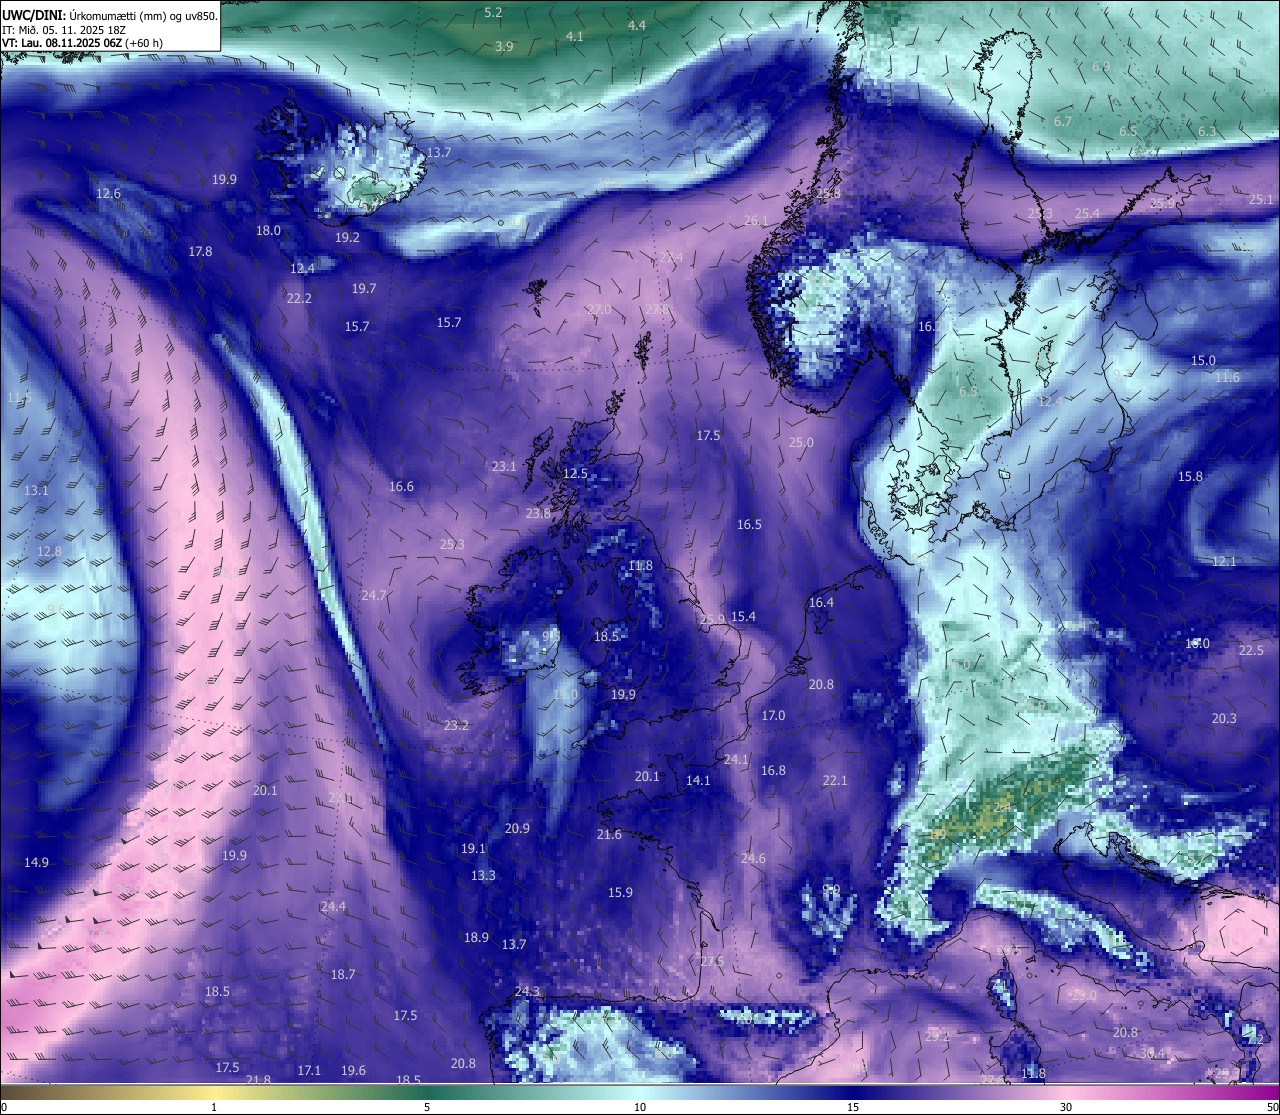The width and height of the screenshot is (1280, 1115).
Task: Click the value "15.8"
Action: [x=1190, y=476]
